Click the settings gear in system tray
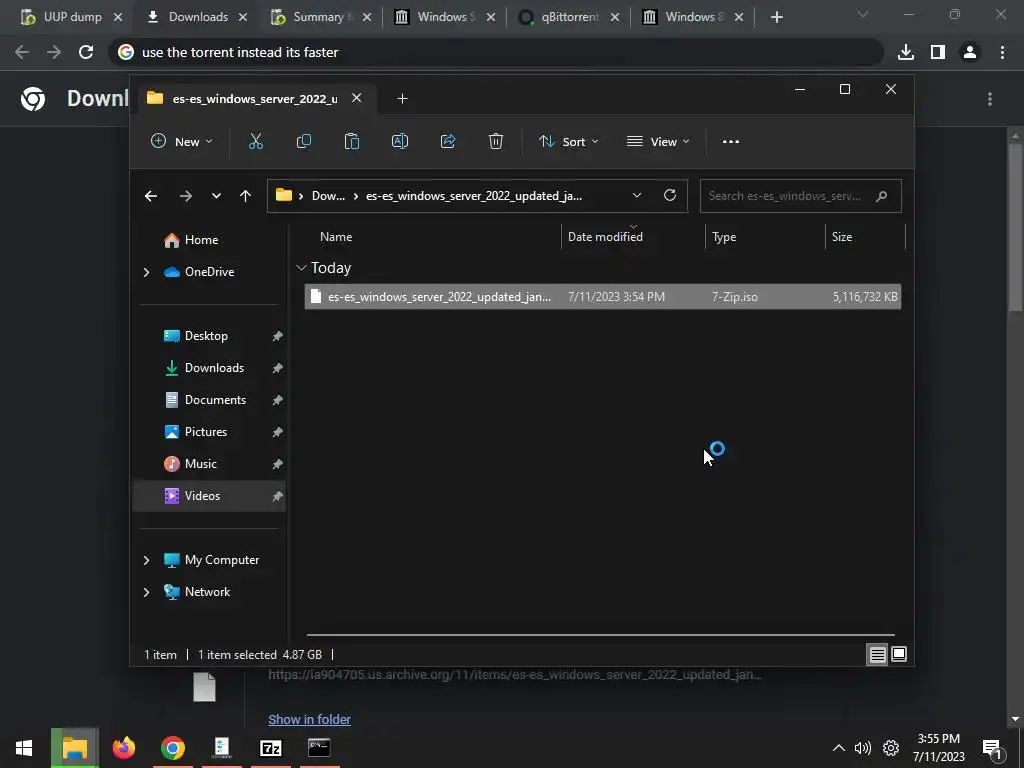Image resolution: width=1024 pixels, height=768 pixels. point(891,748)
